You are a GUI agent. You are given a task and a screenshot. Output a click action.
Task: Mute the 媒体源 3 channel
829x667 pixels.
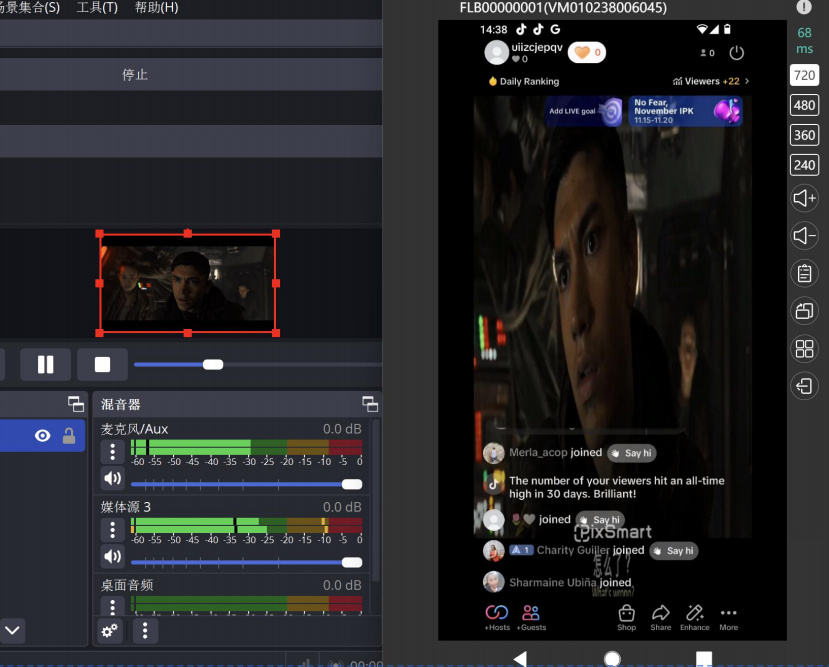[x=113, y=556]
